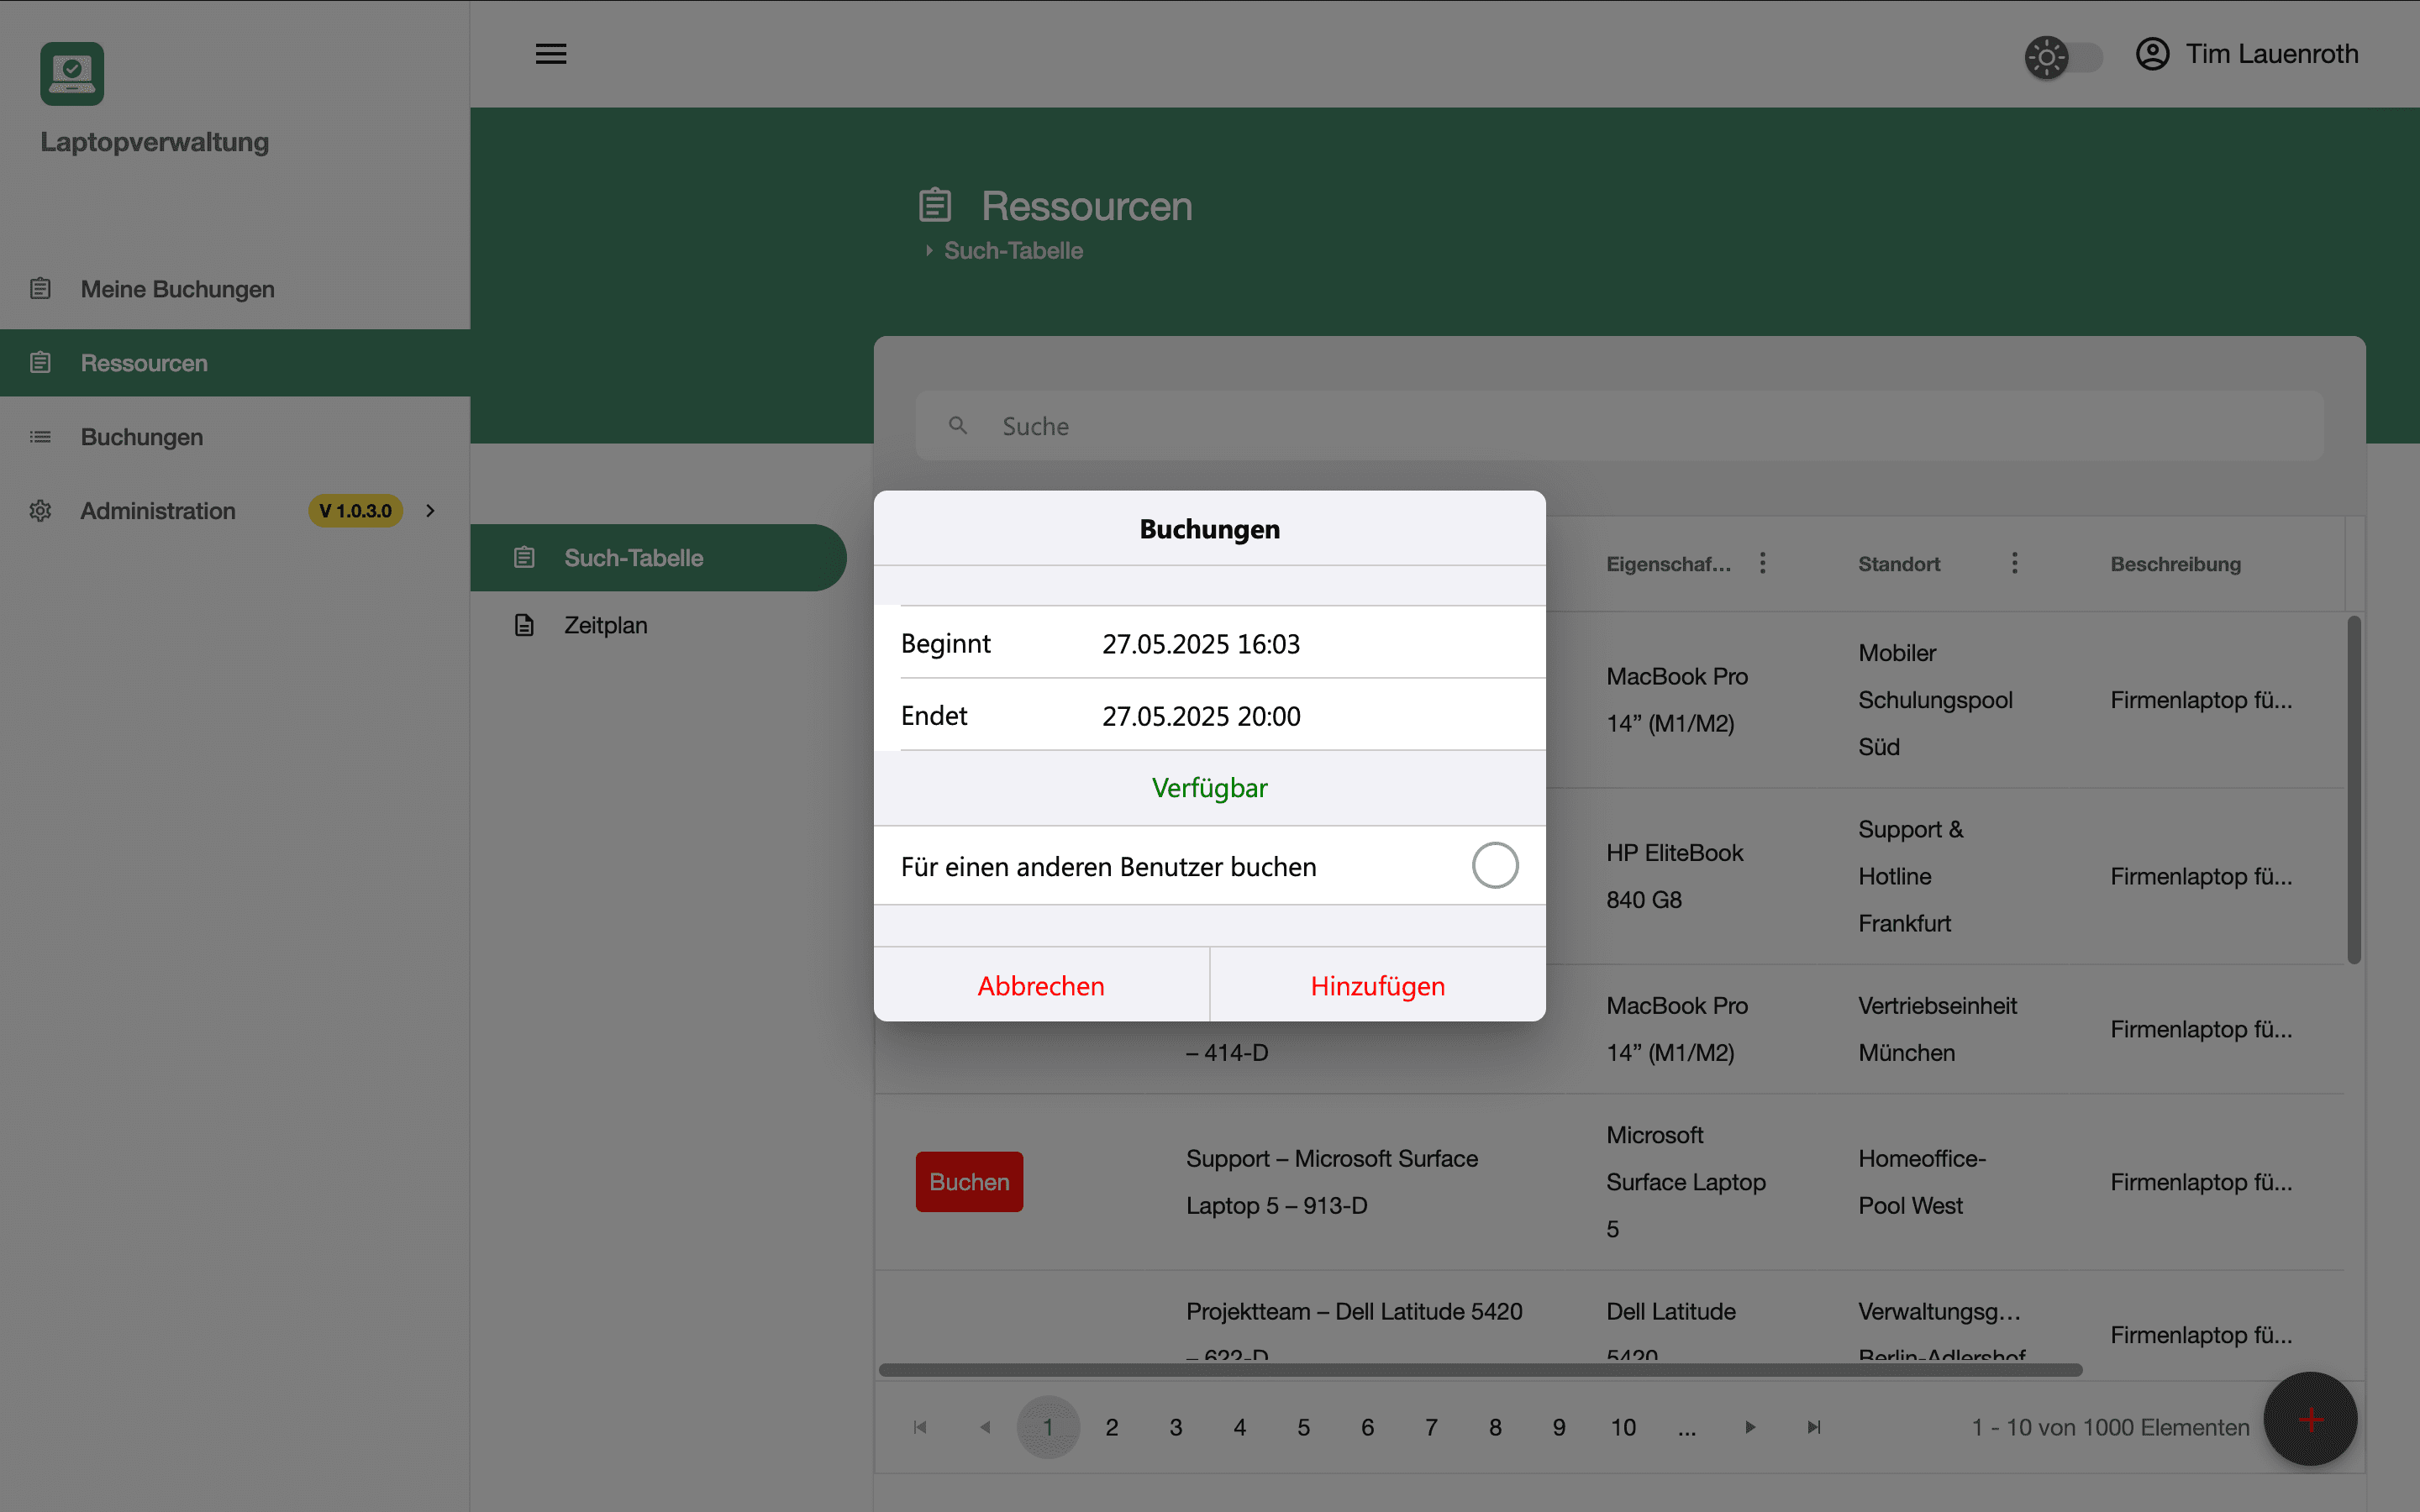
Task: Select the Such-Tabelle tab
Action: [658, 558]
